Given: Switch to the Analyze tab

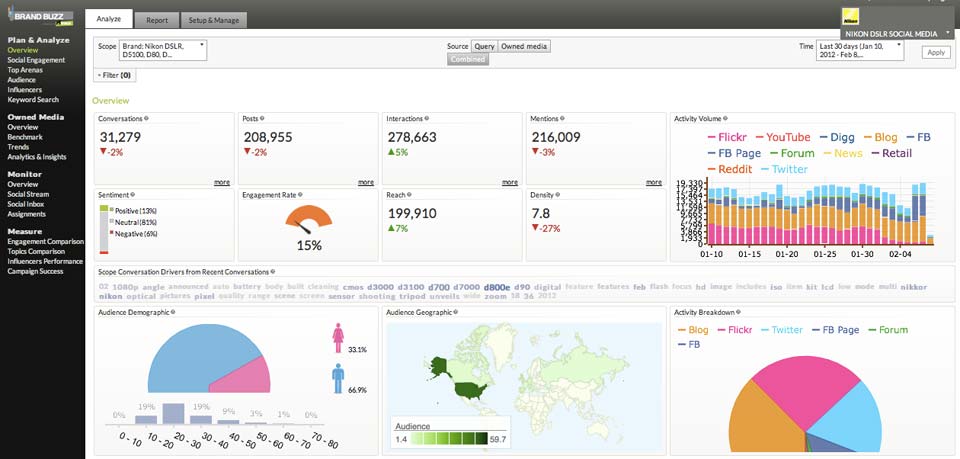Looking at the screenshot, I should coord(108,19).
